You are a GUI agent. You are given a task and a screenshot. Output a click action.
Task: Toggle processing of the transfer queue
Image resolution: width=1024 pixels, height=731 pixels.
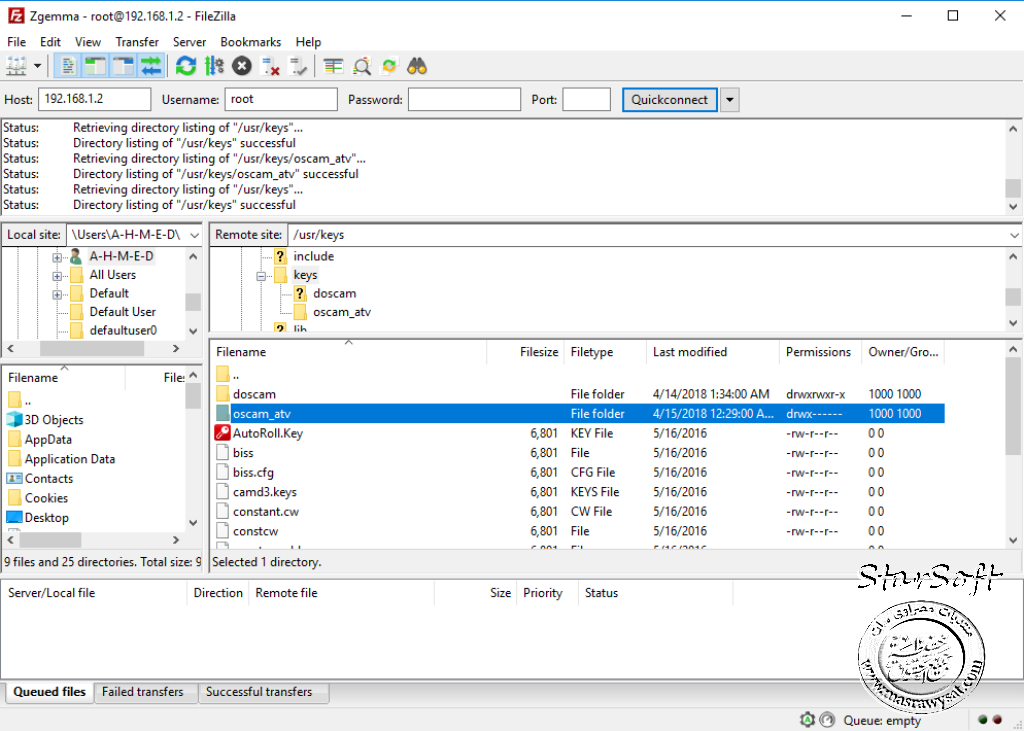click(x=214, y=66)
